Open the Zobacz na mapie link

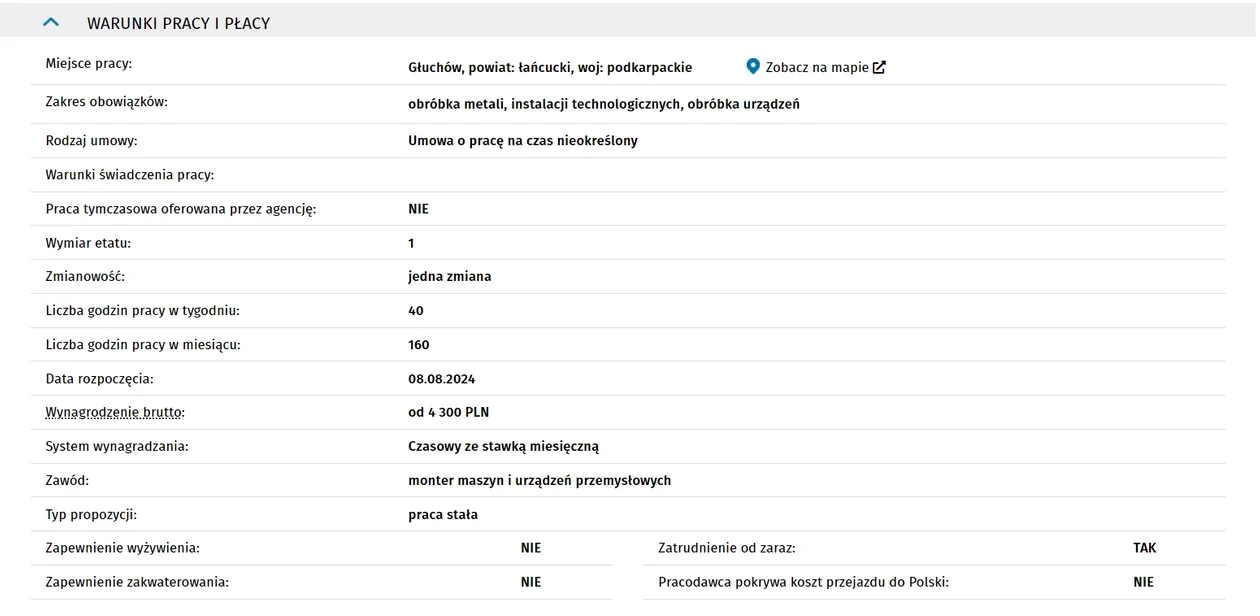click(x=816, y=67)
